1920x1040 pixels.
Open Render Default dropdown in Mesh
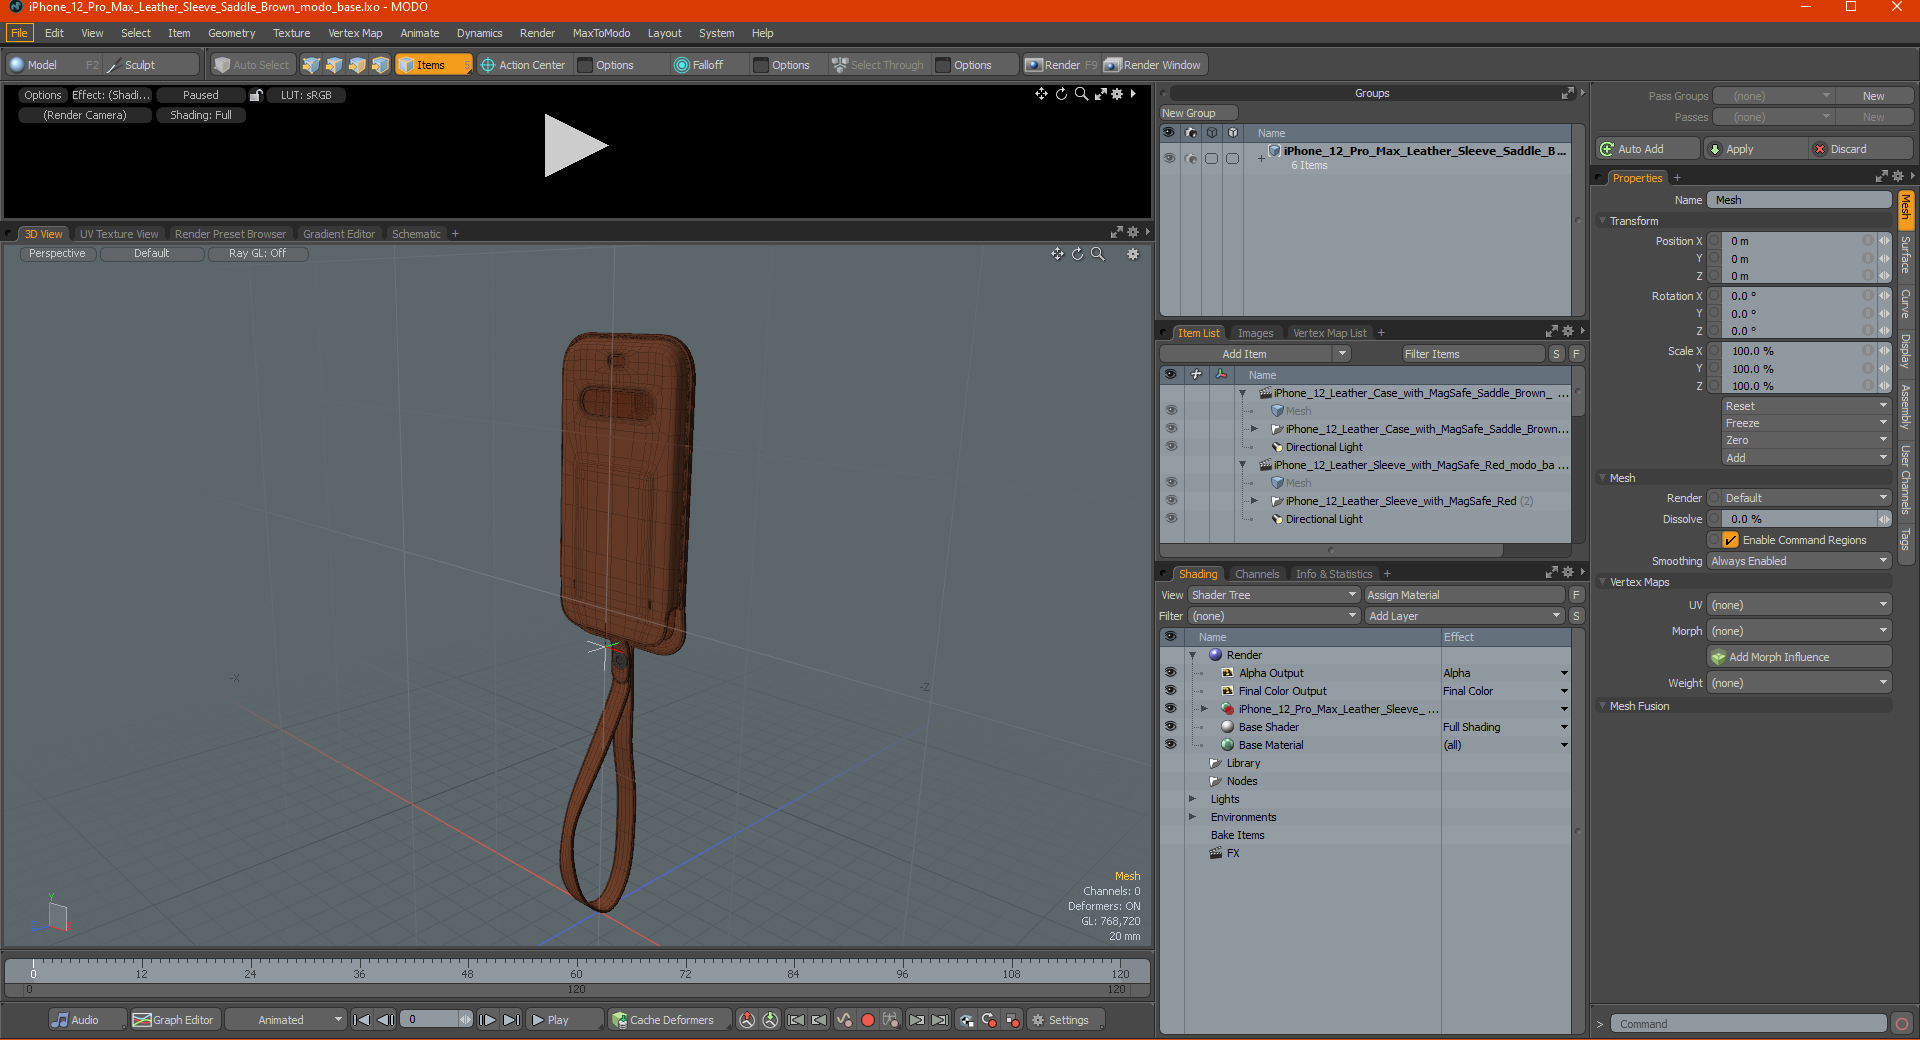pos(1806,498)
